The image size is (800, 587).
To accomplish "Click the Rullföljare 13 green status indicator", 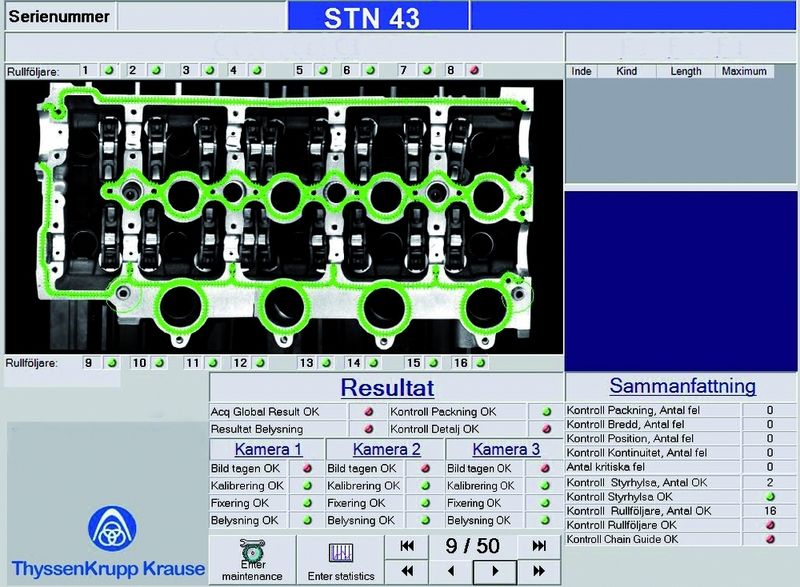I will [327, 363].
